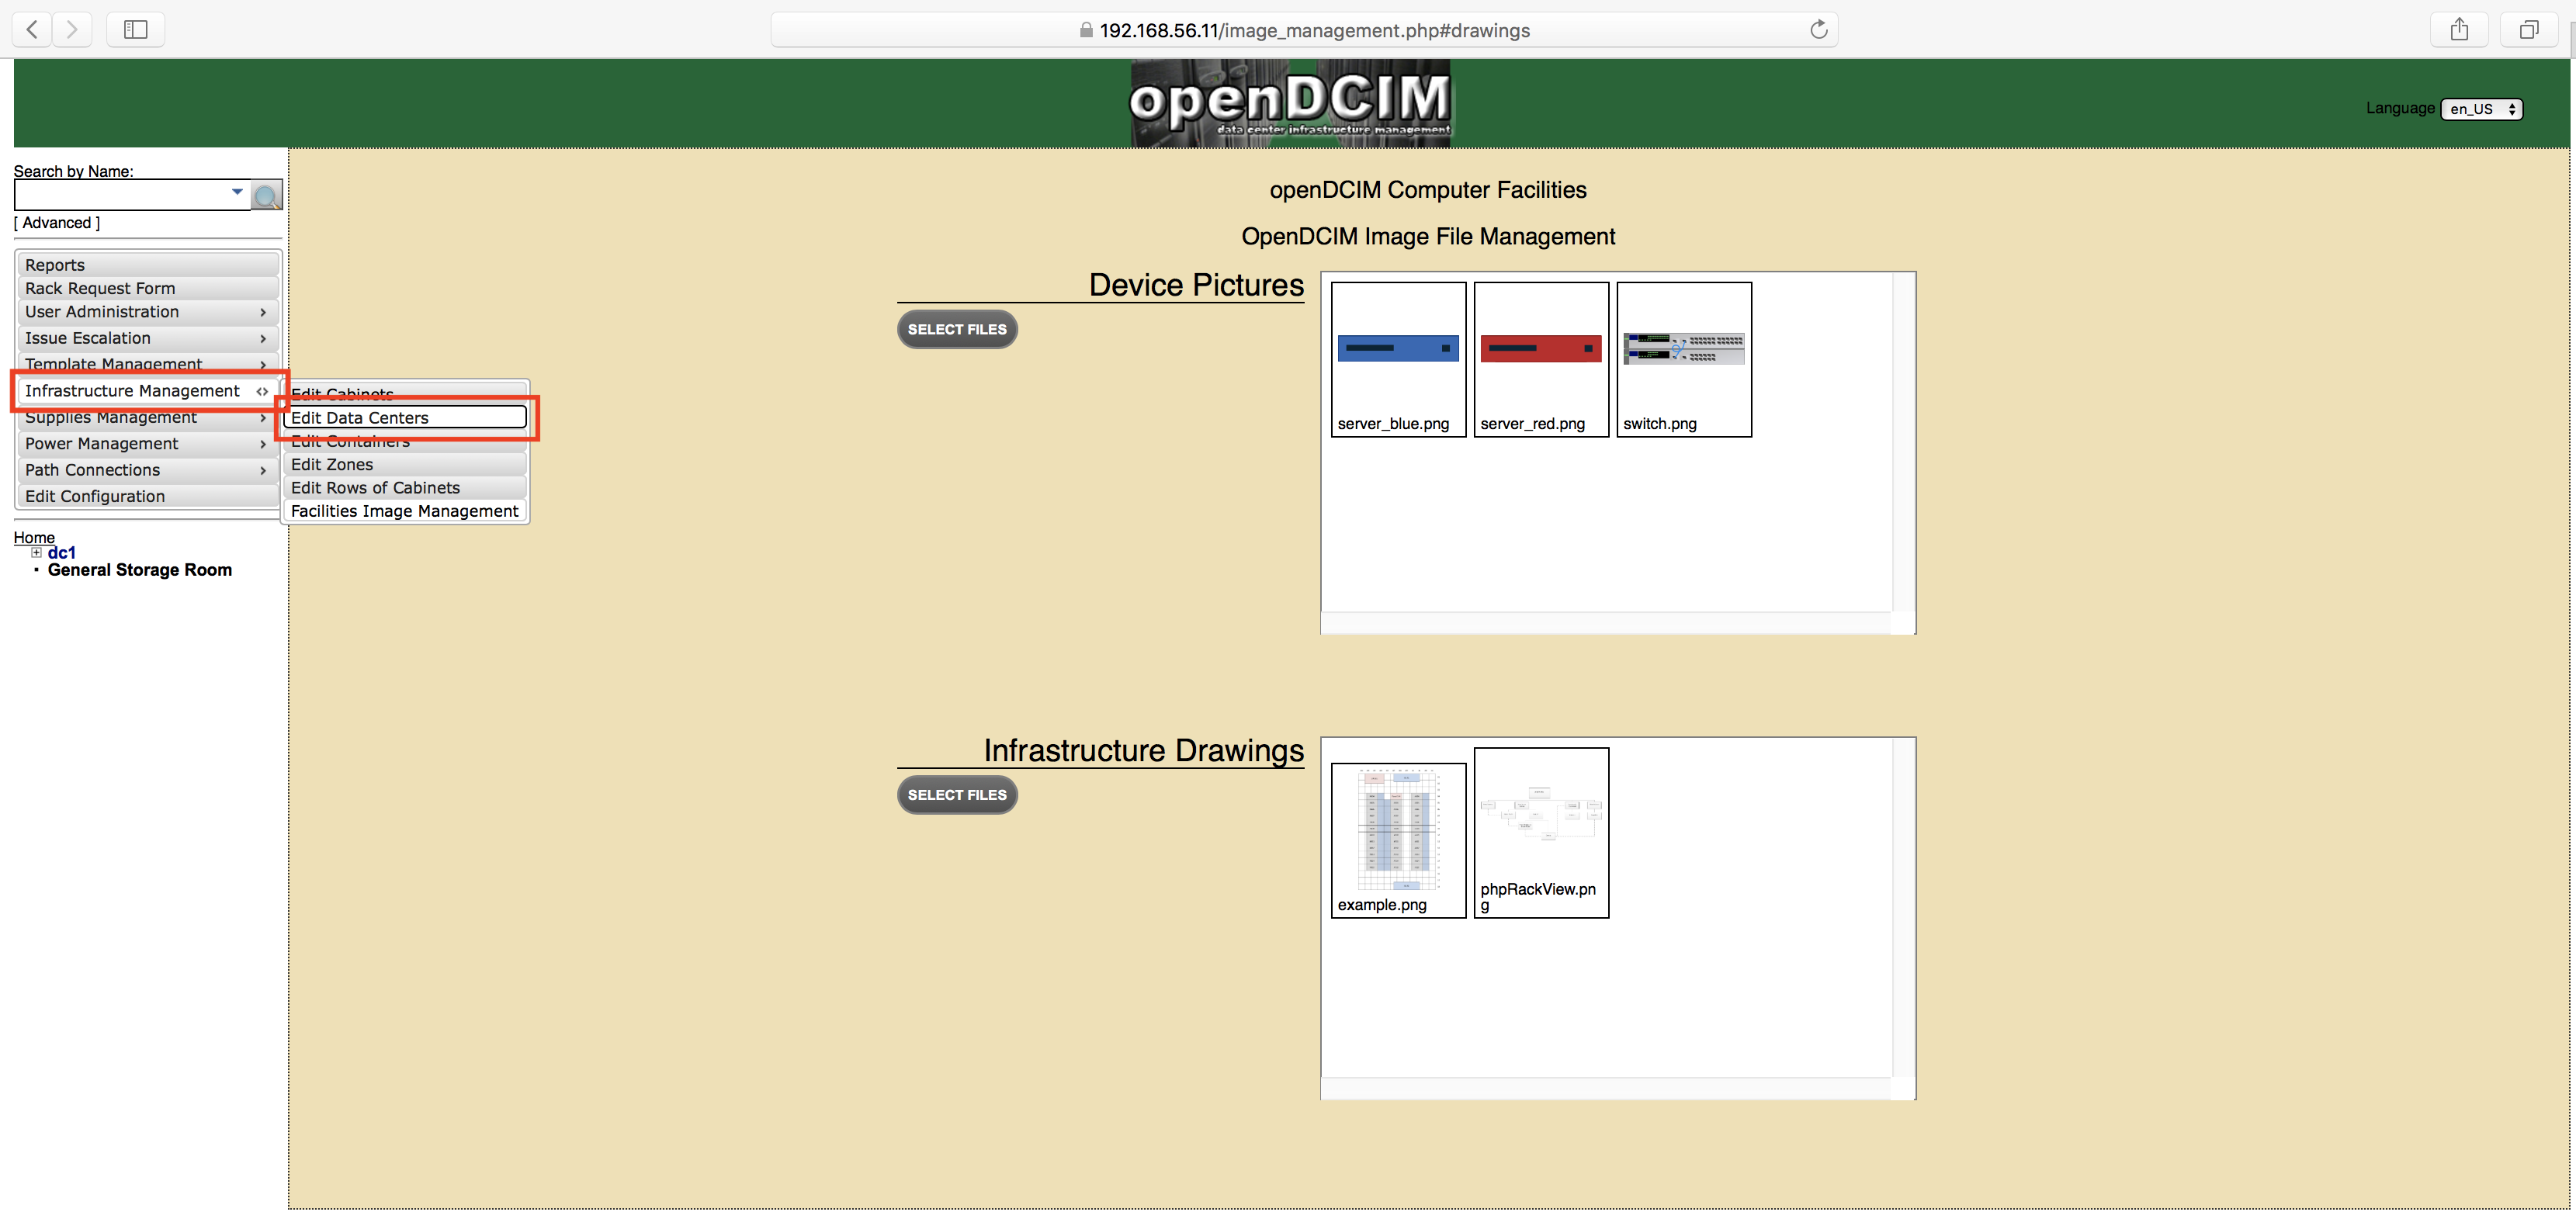Select Issue Escalation menu item
Viewport: 2576px width, 1212px height.
point(148,338)
